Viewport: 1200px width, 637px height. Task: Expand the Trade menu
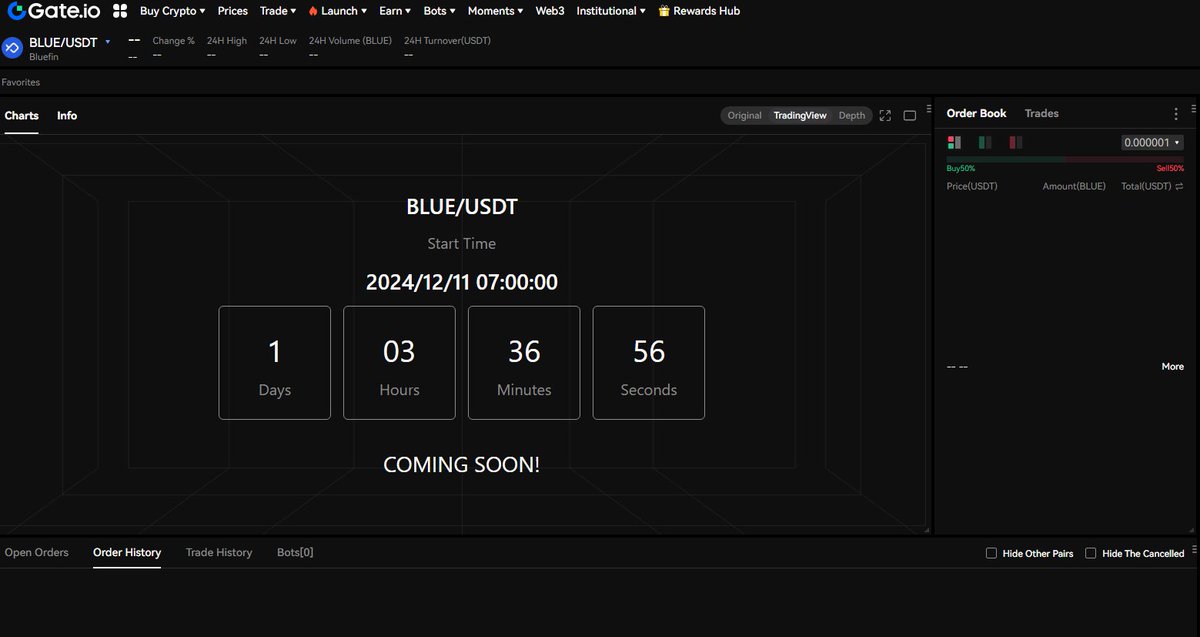tap(278, 11)
